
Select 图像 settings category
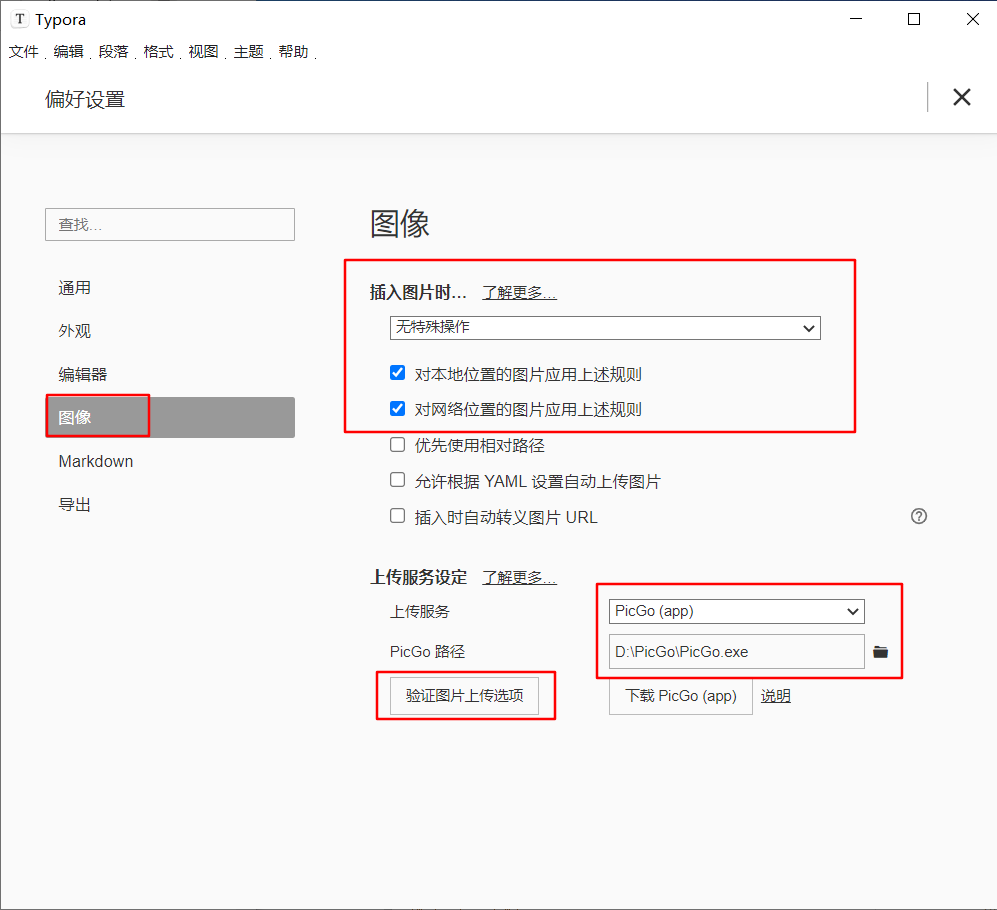(x=170, y=417)
